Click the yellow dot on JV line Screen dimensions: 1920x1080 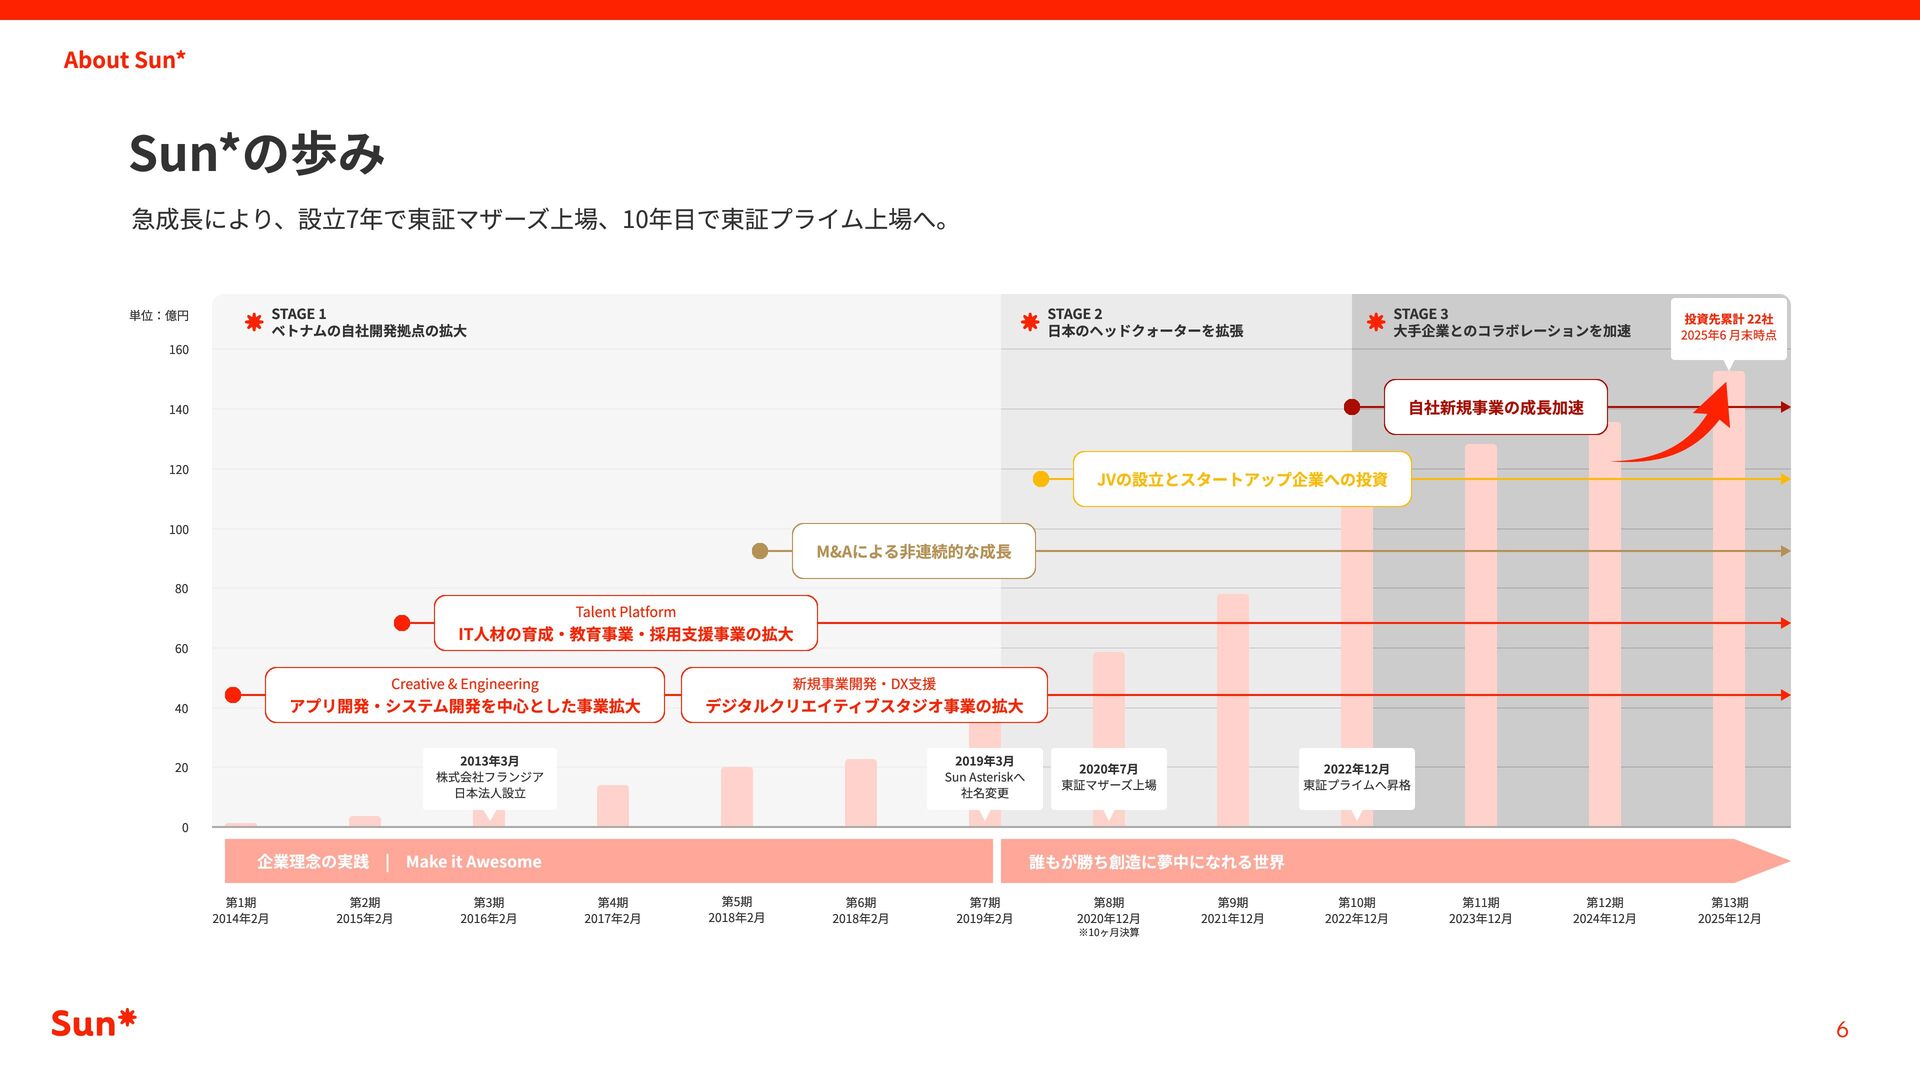pyautogui.click(x=1041, y=479)
